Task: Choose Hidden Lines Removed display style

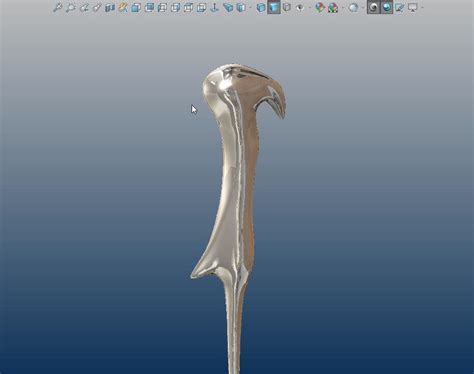Action: coord(287,8)
